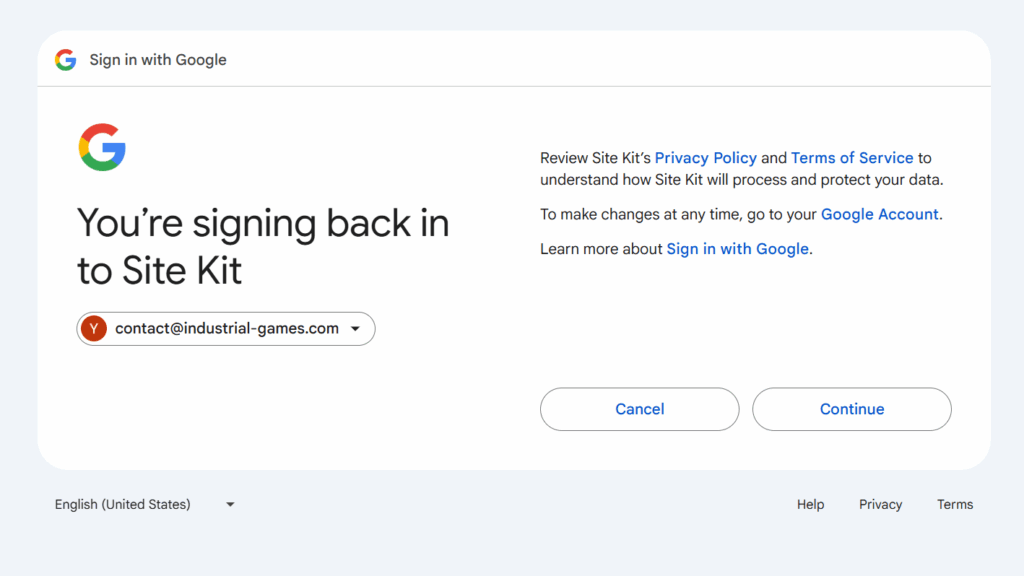Open Privacy in the footer
1024x576 pixels.
pyautogui.click(x=880, y=504)
